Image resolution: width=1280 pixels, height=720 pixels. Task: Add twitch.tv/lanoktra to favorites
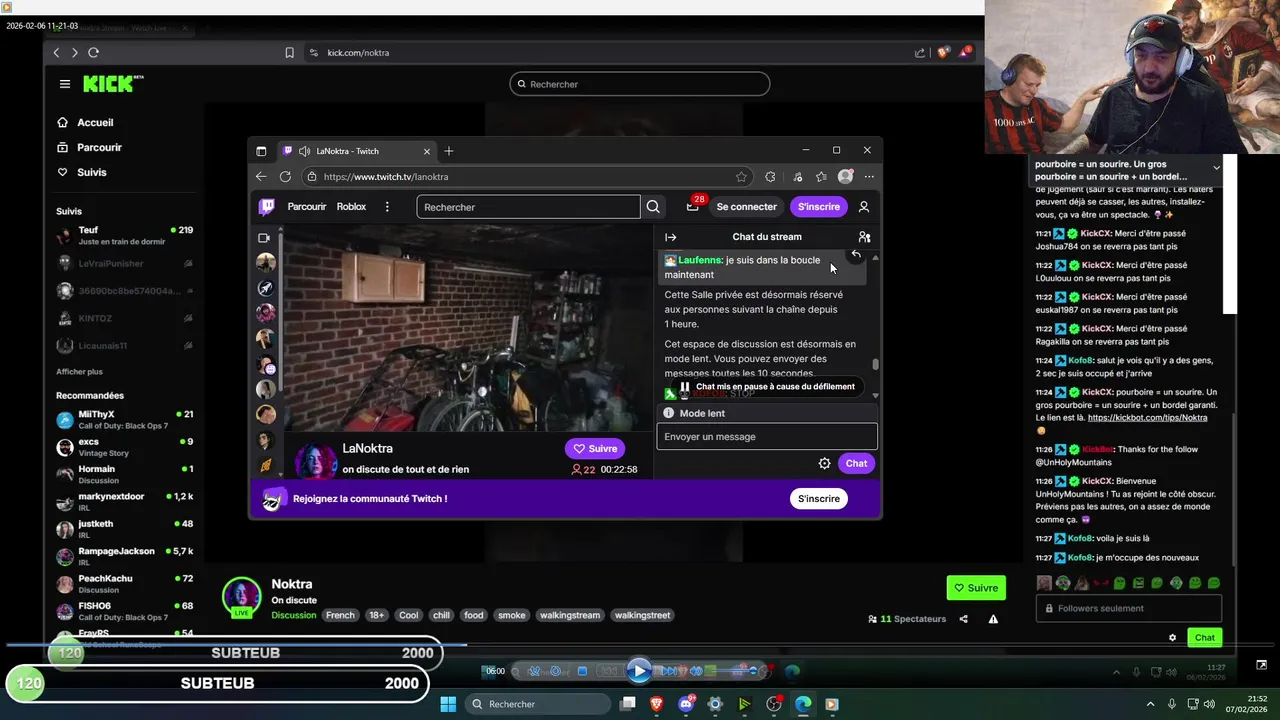741,177
